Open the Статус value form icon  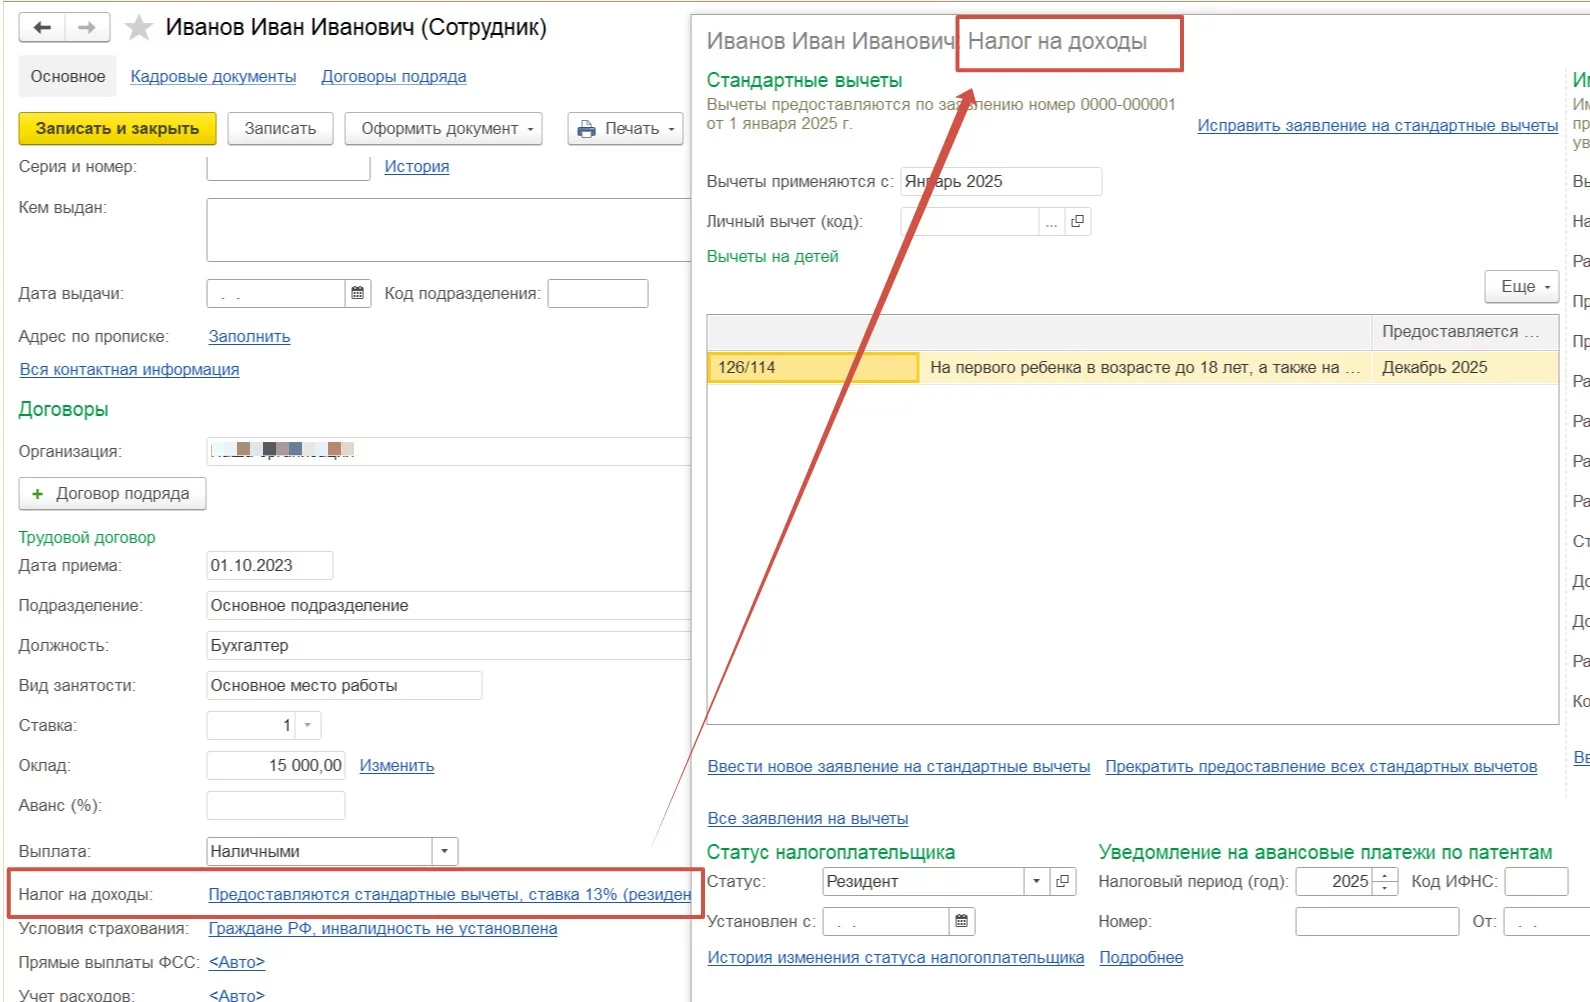tap(1063, 881)
